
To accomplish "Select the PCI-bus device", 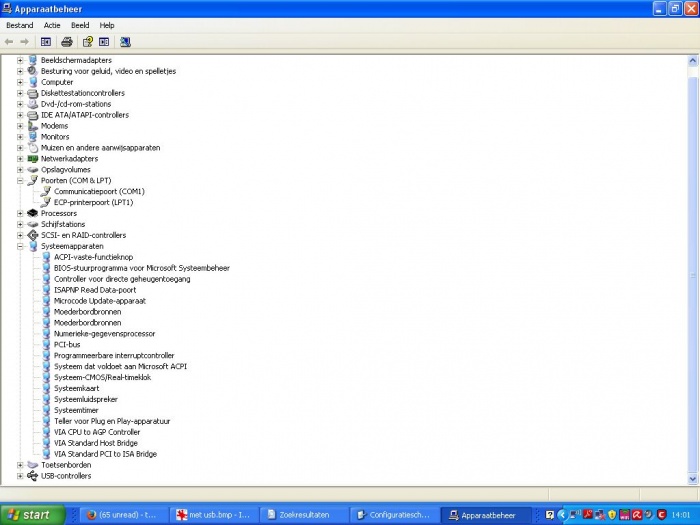I will (x=67, y=345).
